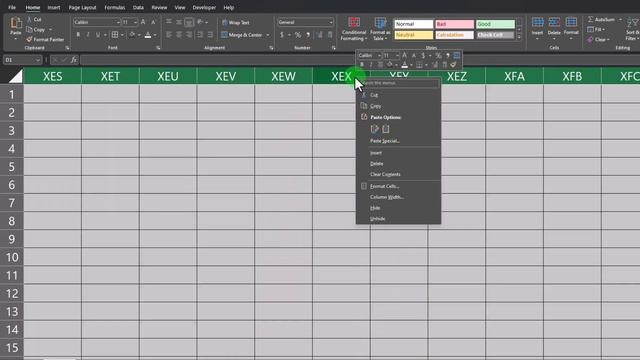Viewport: 640px width, 360px height.
Task: Toggle Bold in the ribbon Font group
Action: tap(78, 35)
